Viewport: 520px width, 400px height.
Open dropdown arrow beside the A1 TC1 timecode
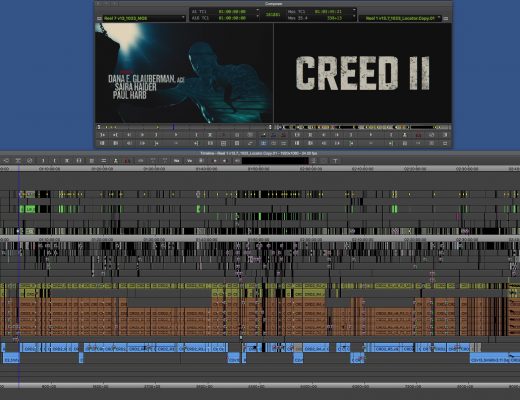(x=257, y=11)
